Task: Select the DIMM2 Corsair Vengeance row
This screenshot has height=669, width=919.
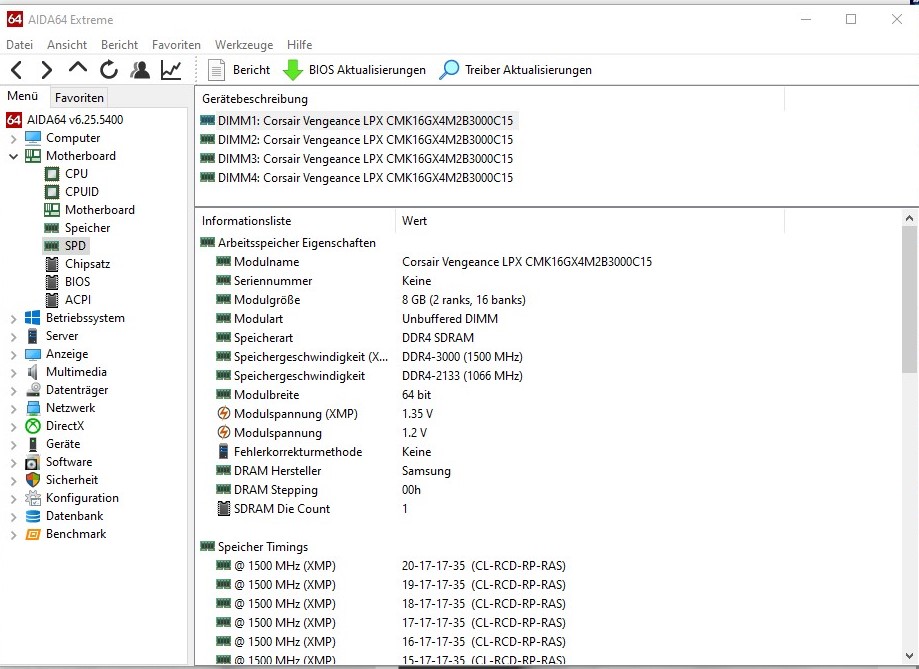Action: tap(356, 140)
